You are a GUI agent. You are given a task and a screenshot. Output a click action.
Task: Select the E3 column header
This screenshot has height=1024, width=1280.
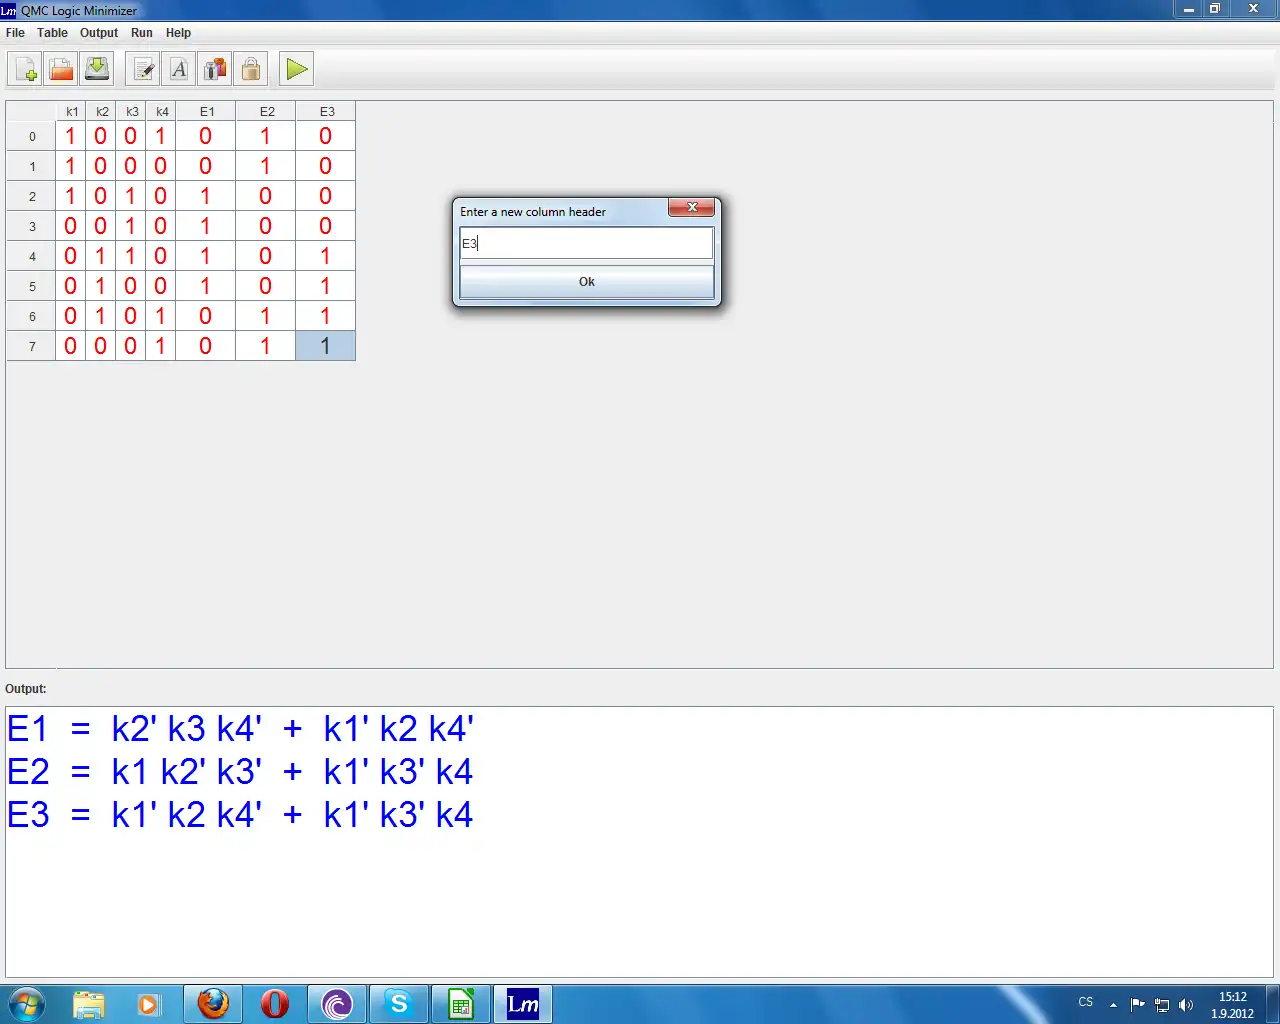(326, 111)
